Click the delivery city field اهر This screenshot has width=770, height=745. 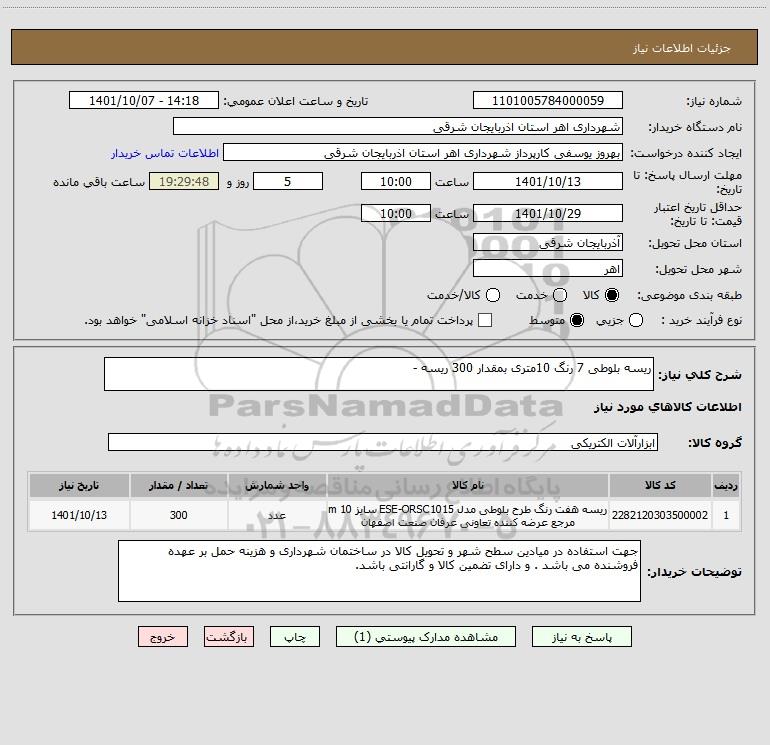(548, 269)
